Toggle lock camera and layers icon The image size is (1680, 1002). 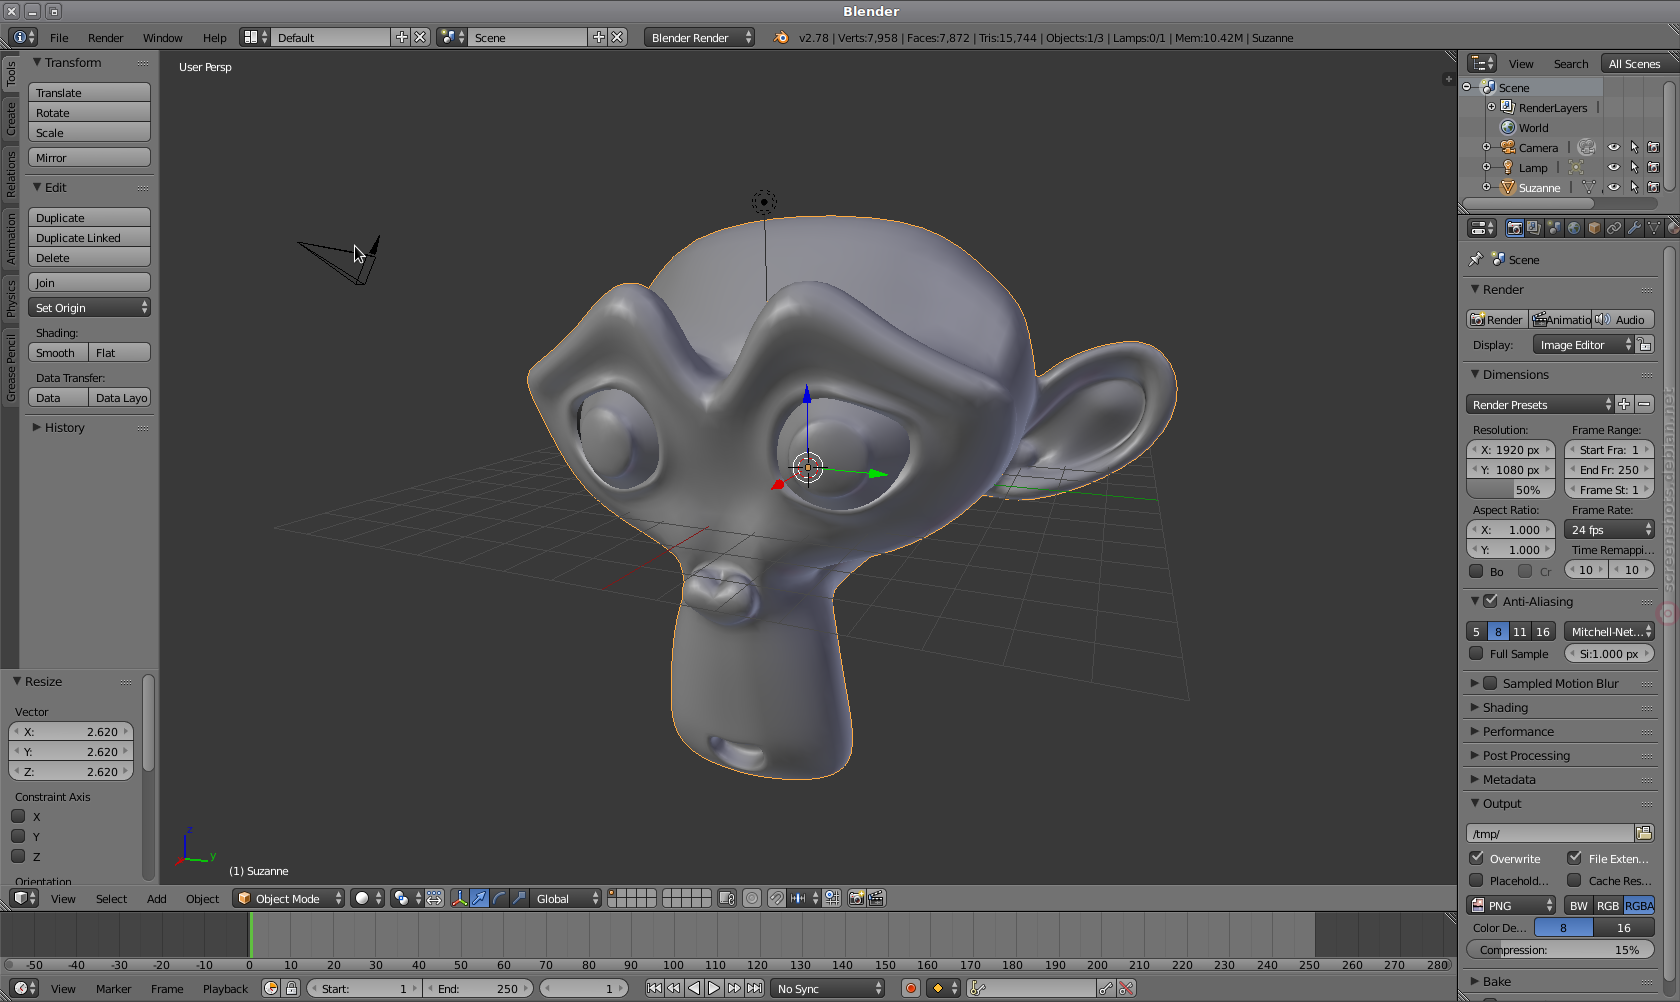(727, 898)
